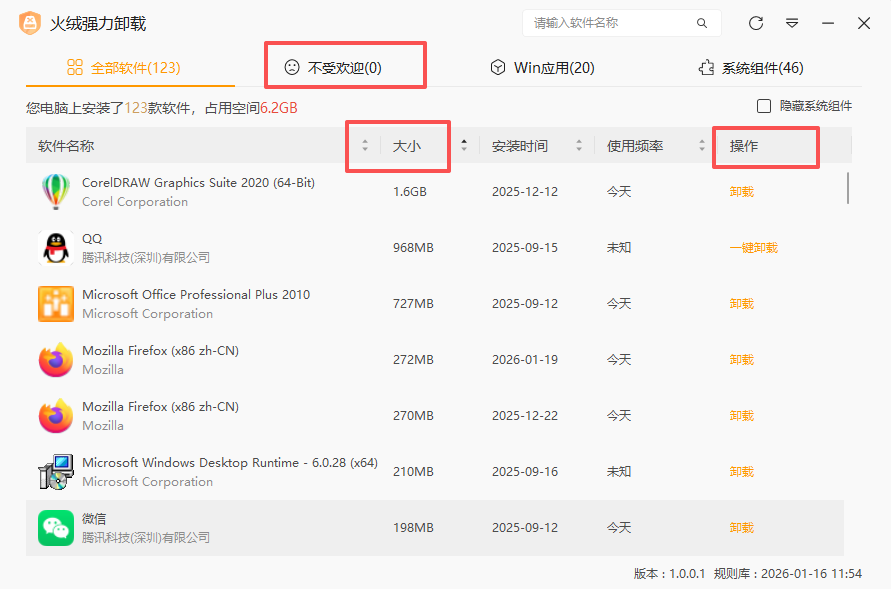This screenshot has width=891, height=589.
Task: Click the 微信 green app icon
Action: [x=56, y=528]
